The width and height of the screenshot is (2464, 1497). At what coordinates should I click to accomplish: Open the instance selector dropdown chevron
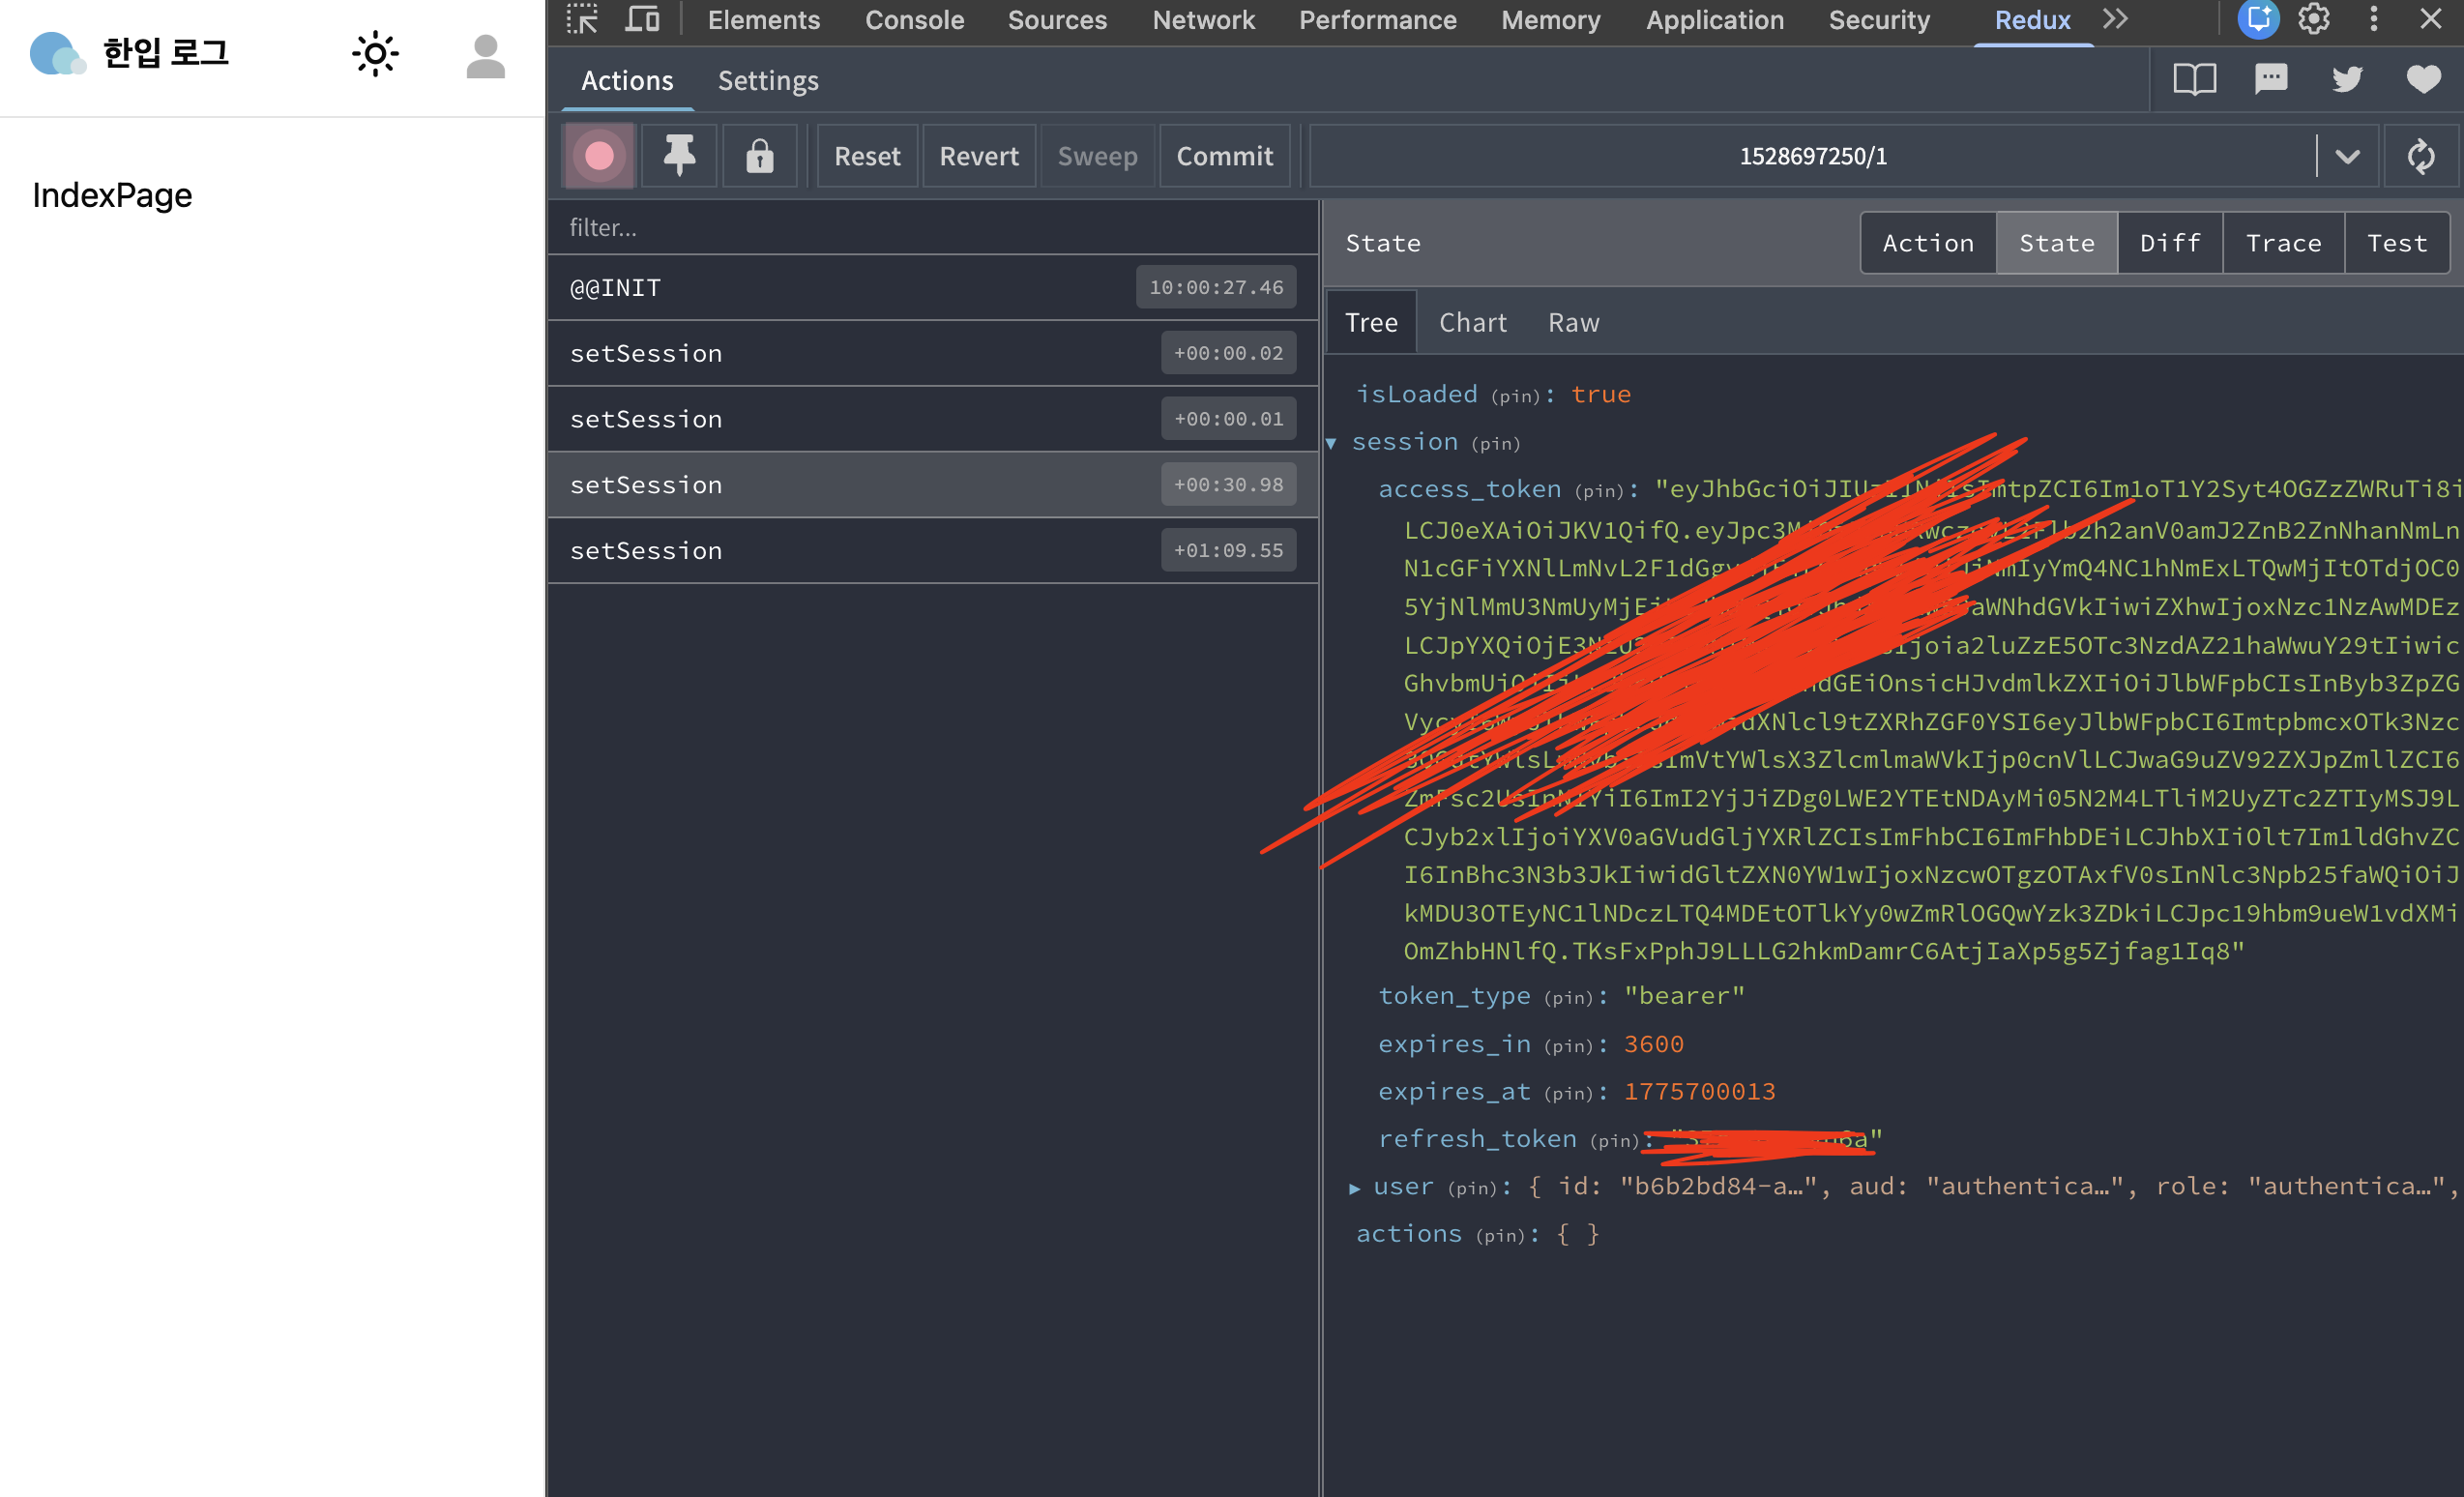click(x=2347, y=156)
